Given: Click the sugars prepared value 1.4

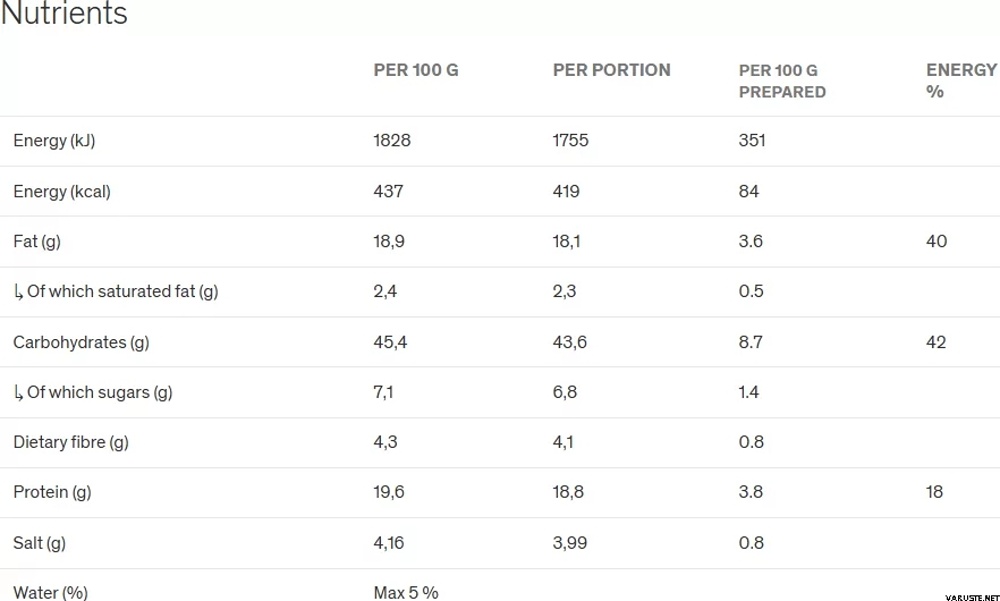Looking at the screenshot, I should [749, 392].
